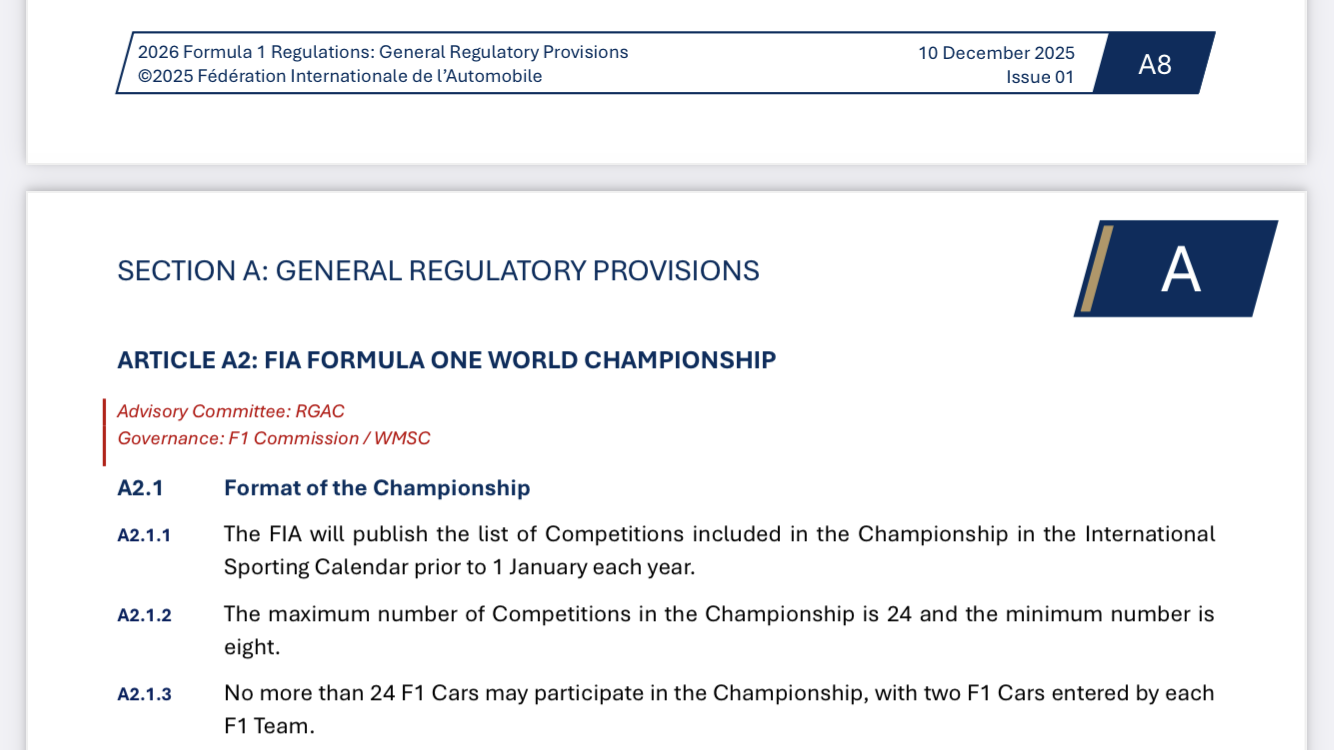Click the Article A2 heading
This screenshot has width=1334, height=750.
[x=446, y=360]
